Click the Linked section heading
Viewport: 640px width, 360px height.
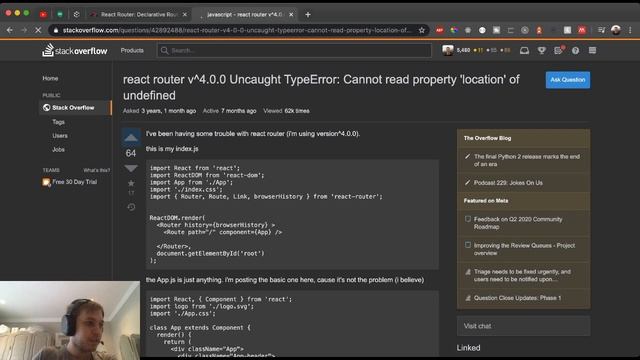tap(468, 348)
